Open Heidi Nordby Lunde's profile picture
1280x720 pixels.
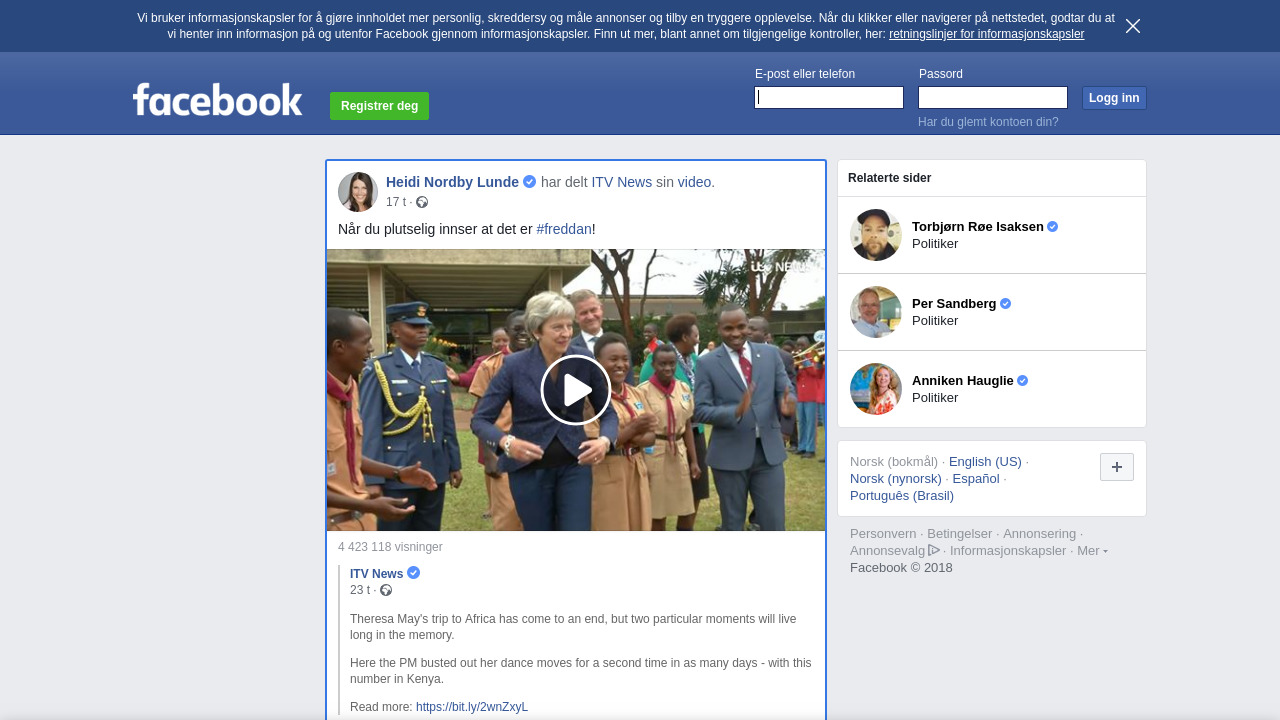tap(358, 192)
